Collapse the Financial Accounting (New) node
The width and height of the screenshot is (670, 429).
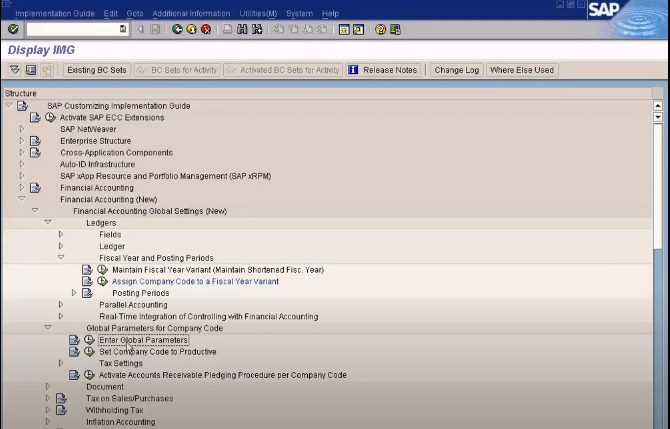[x=22, y=199]
